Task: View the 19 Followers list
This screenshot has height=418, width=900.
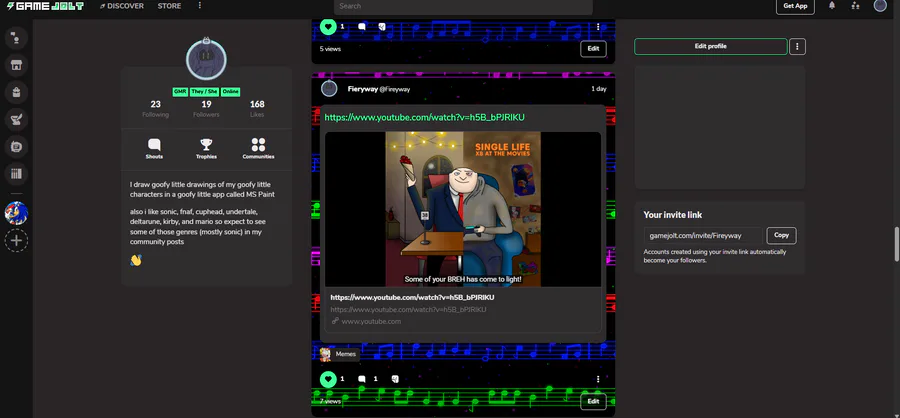Action: [206, 108]
